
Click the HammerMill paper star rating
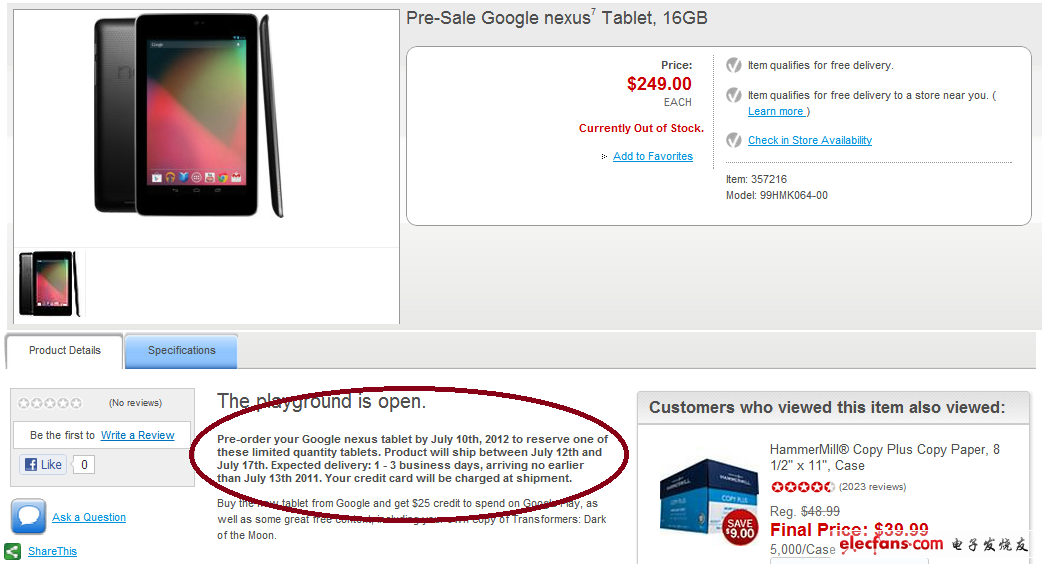pyautogui.click(x=802, y=487)
